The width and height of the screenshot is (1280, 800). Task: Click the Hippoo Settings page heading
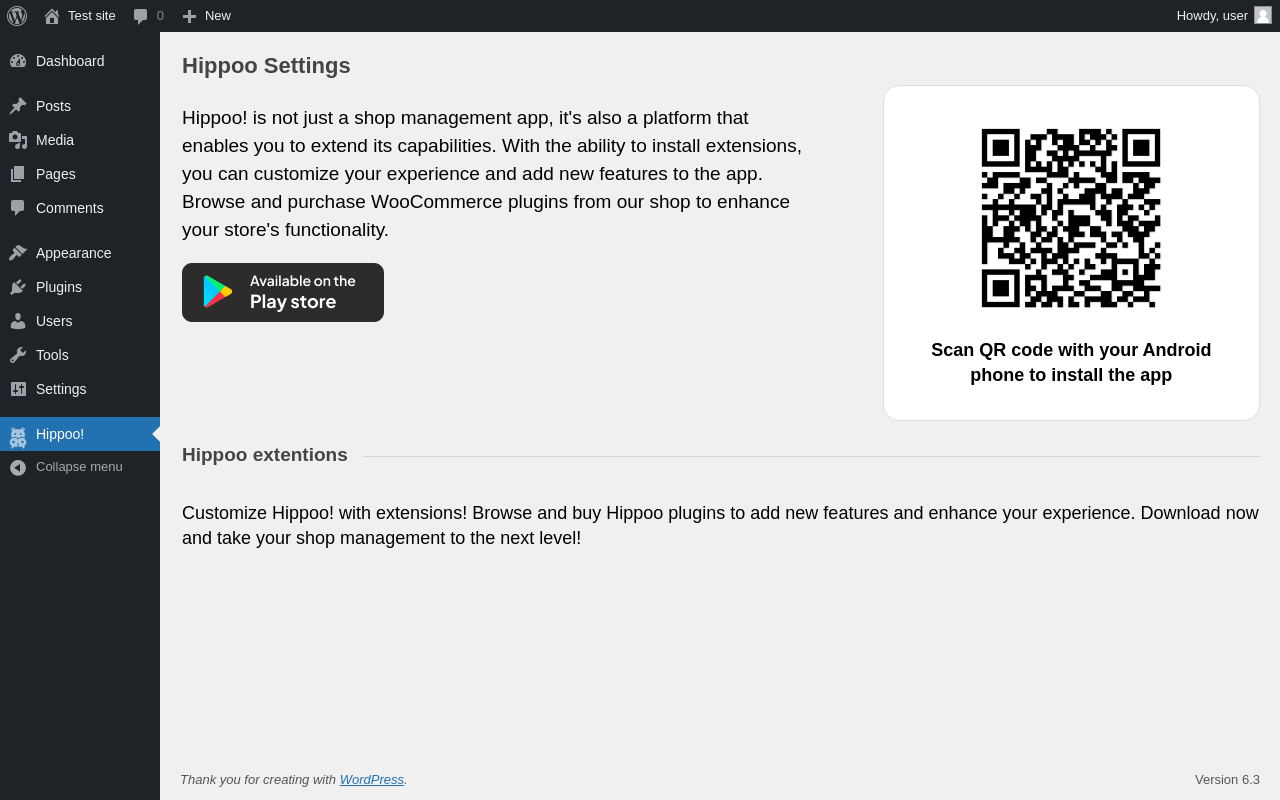click(x=266, y=66)
